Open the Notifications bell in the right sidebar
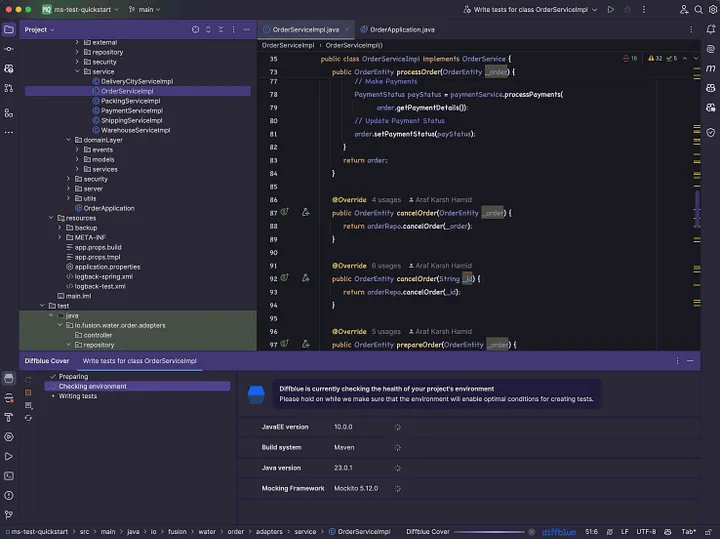 pos(710,30)
